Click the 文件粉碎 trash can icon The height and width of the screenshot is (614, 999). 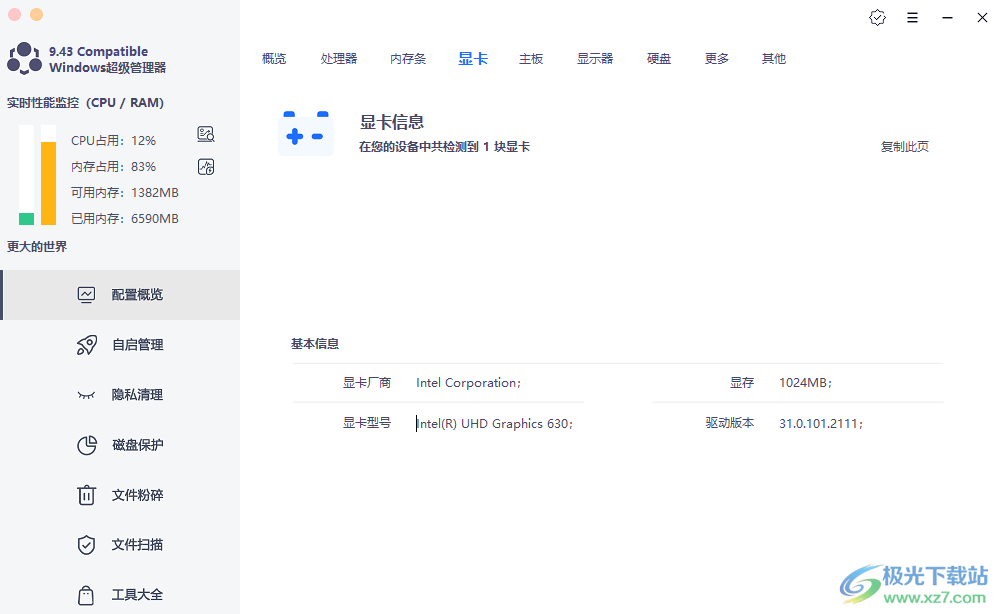click(87, 495)
